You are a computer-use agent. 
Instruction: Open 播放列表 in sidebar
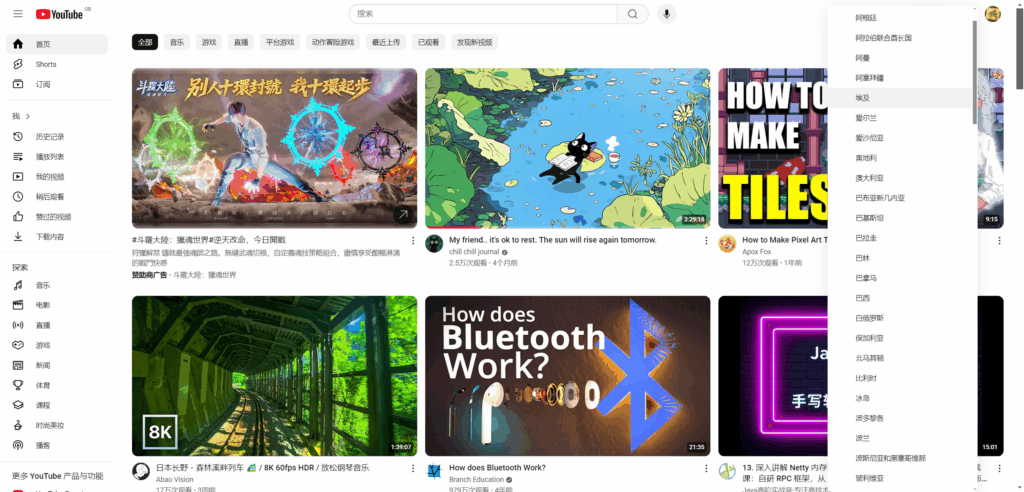click(57, 157)
